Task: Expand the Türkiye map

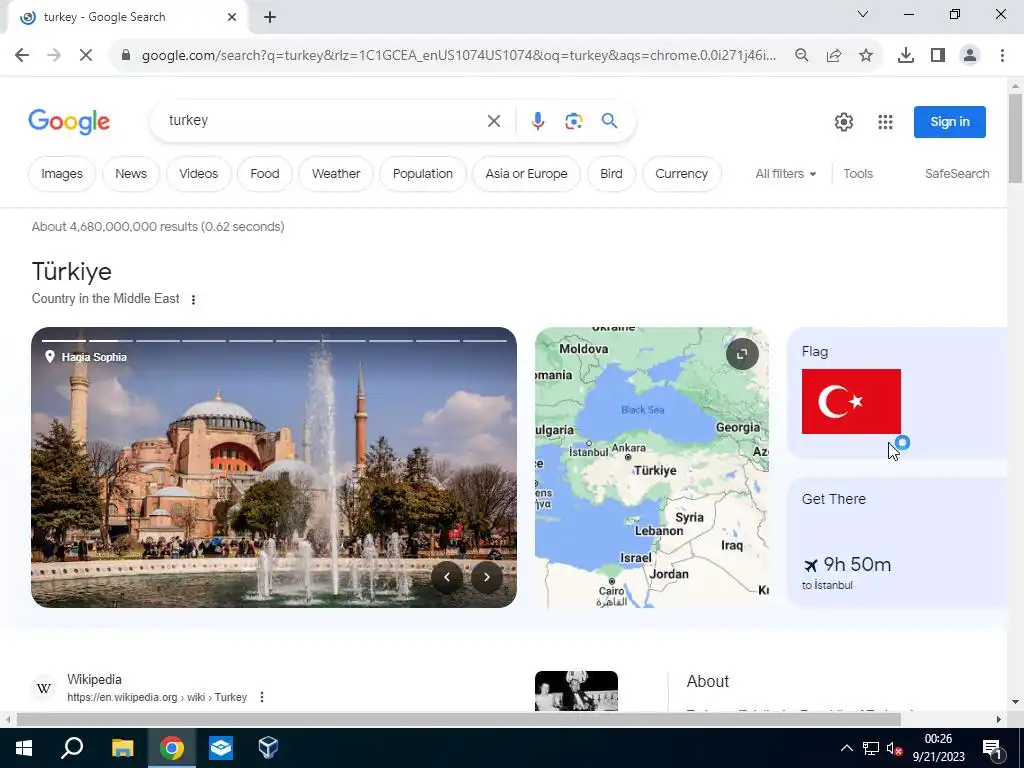Action: point(742,354)
